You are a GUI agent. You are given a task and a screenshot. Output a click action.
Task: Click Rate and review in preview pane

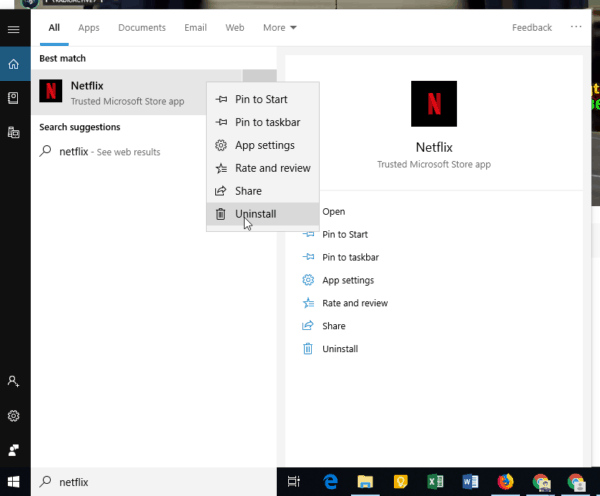tap(355, 303)
